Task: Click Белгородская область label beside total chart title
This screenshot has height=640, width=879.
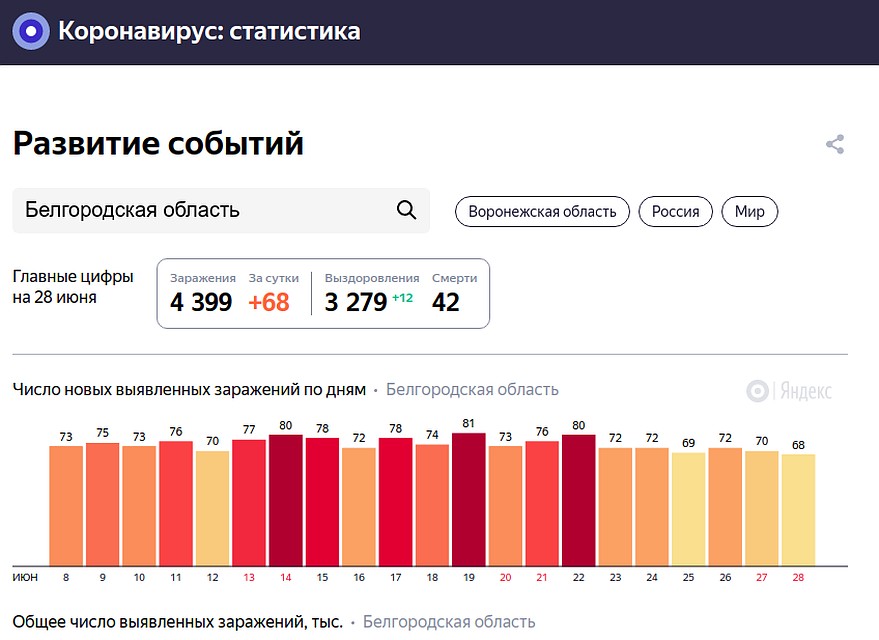Action: (449, 622)
